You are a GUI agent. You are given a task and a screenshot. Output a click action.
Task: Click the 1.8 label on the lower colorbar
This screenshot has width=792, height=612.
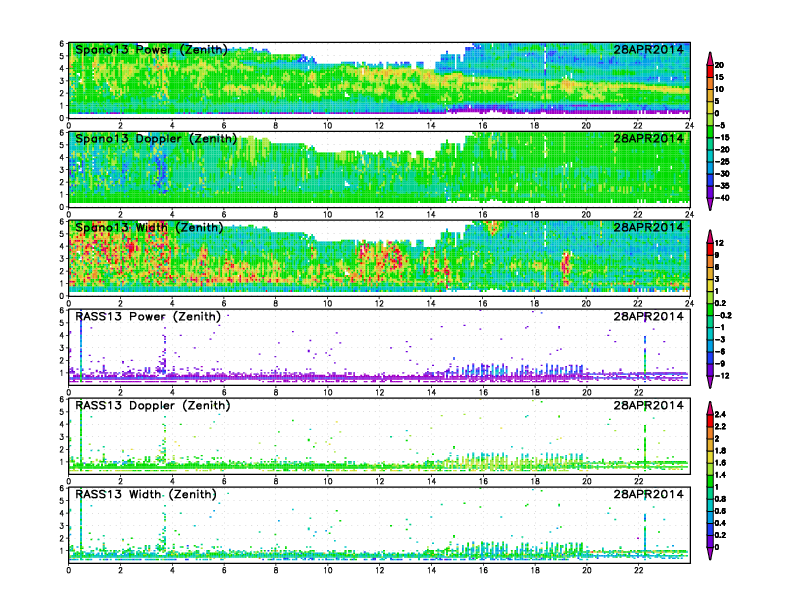pos(720,450)
